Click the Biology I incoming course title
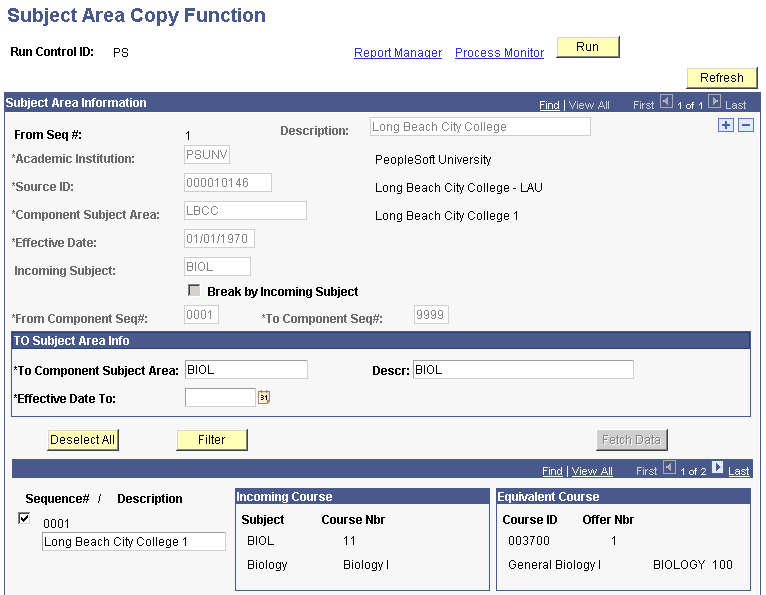Viewport: 766px width, 595px height. [366, 565]
